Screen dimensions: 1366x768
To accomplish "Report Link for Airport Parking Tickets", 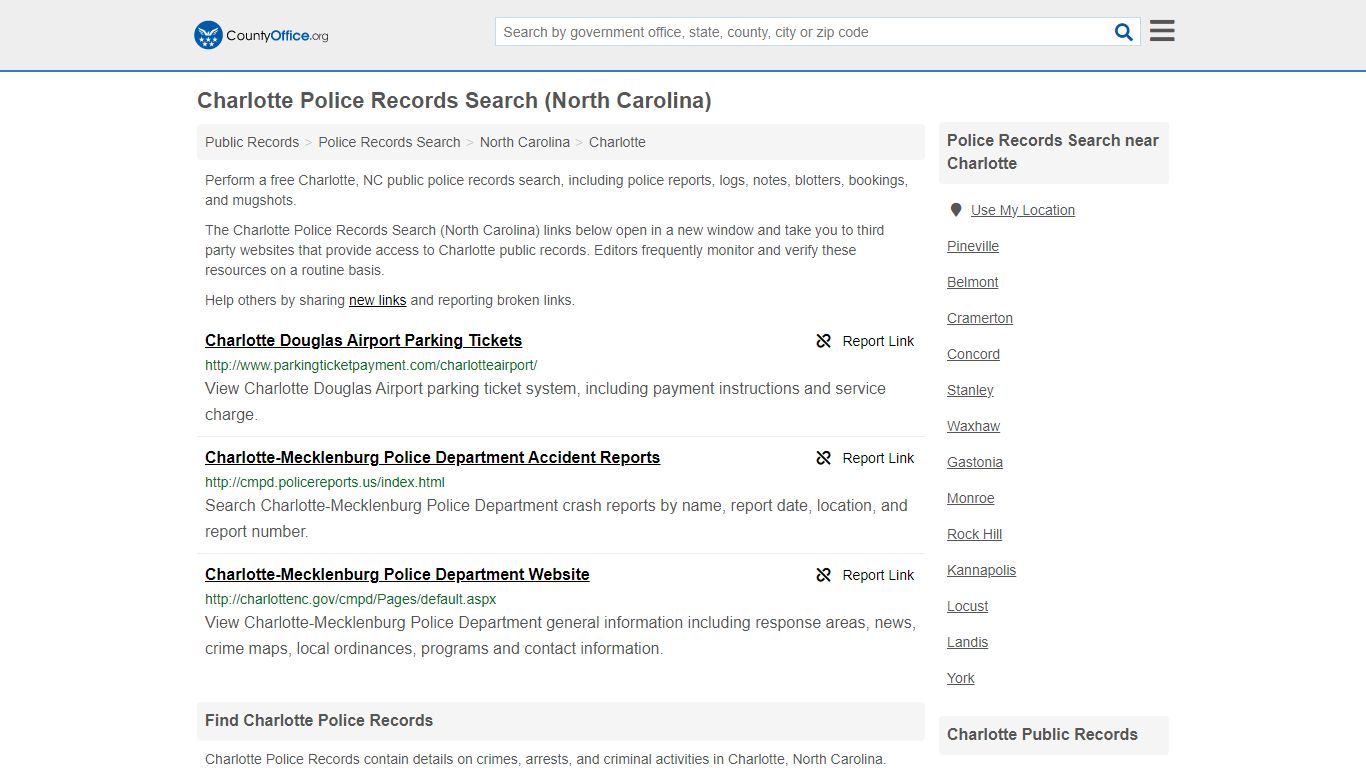I will click(x=878, y=341).
